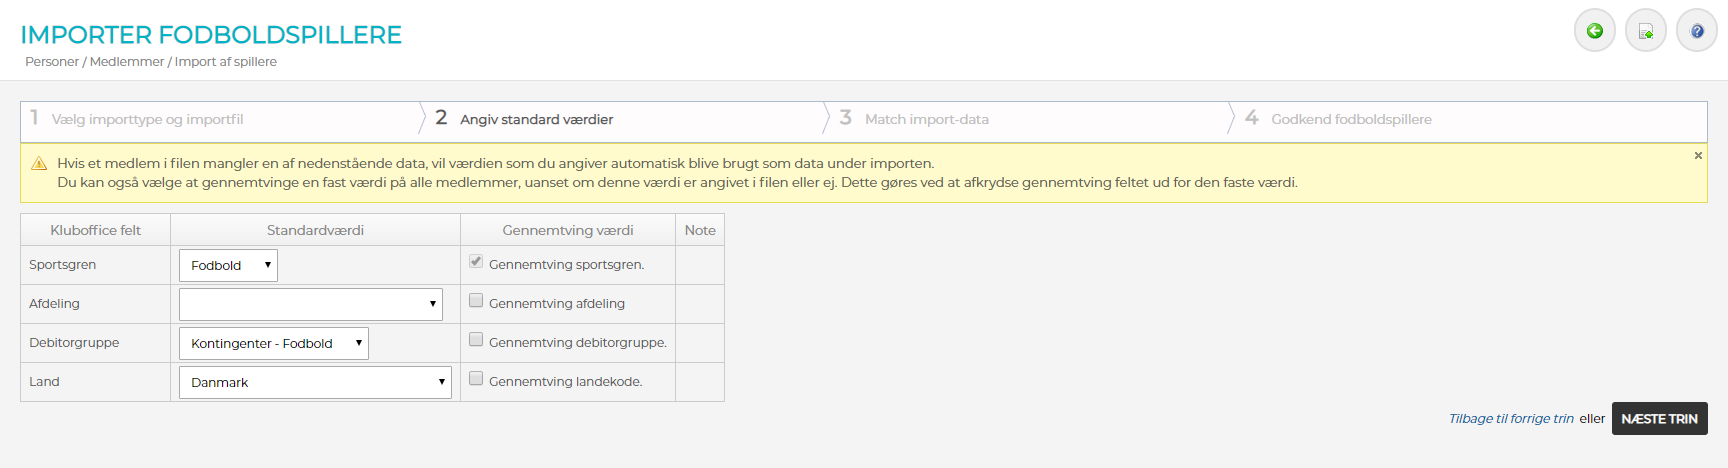Click the NÆSTE TRIN button
This screenshot has height=468, width=1728.
[x=1659, y=419]
